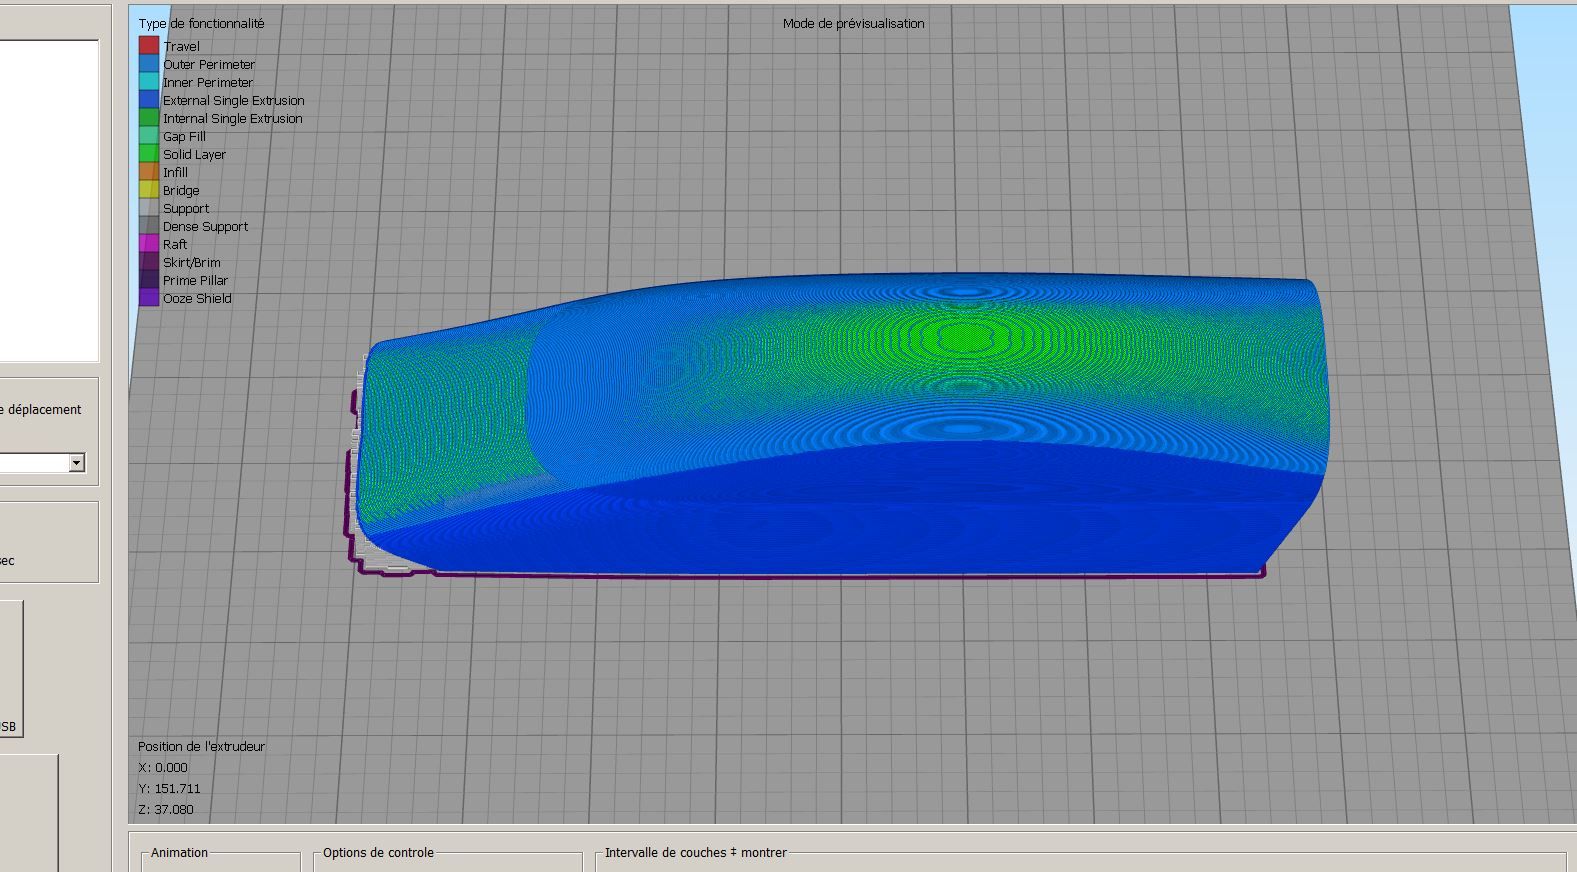The image size is (1577, 872).
Task: Click the partially visible USB button
Action: 11,668
